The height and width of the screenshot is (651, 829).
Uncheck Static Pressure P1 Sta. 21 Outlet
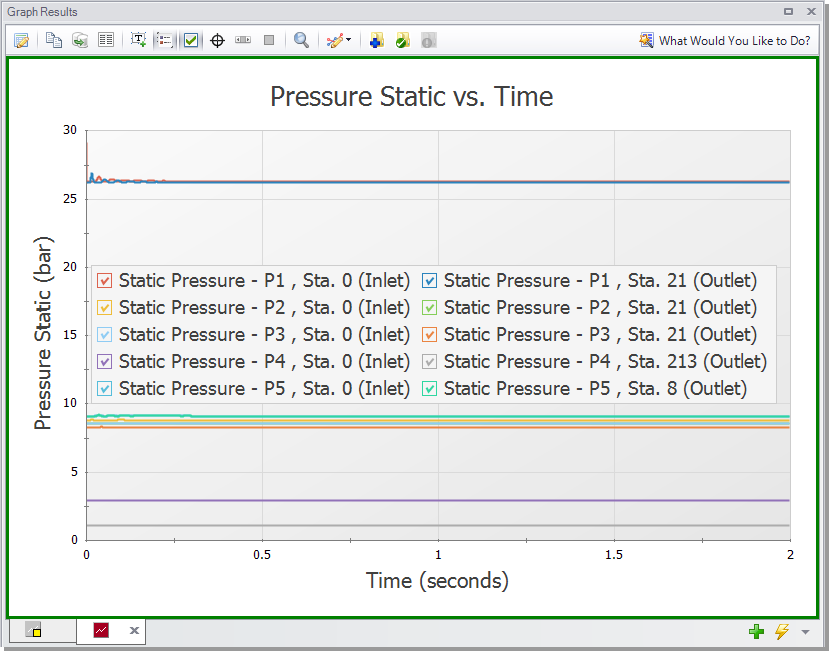[429, 281]
